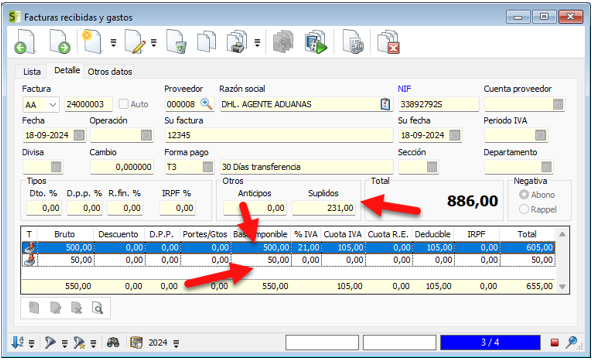Print documents with the printer icon

click(237, 42)
